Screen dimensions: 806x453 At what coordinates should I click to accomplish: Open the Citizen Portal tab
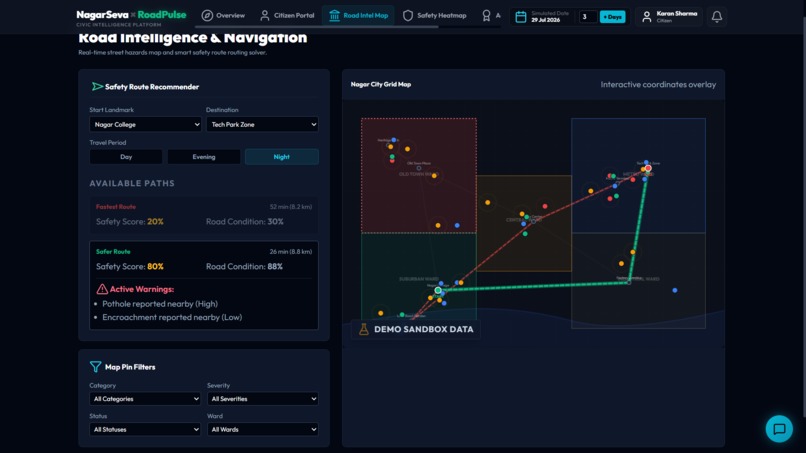click(287, 15)
